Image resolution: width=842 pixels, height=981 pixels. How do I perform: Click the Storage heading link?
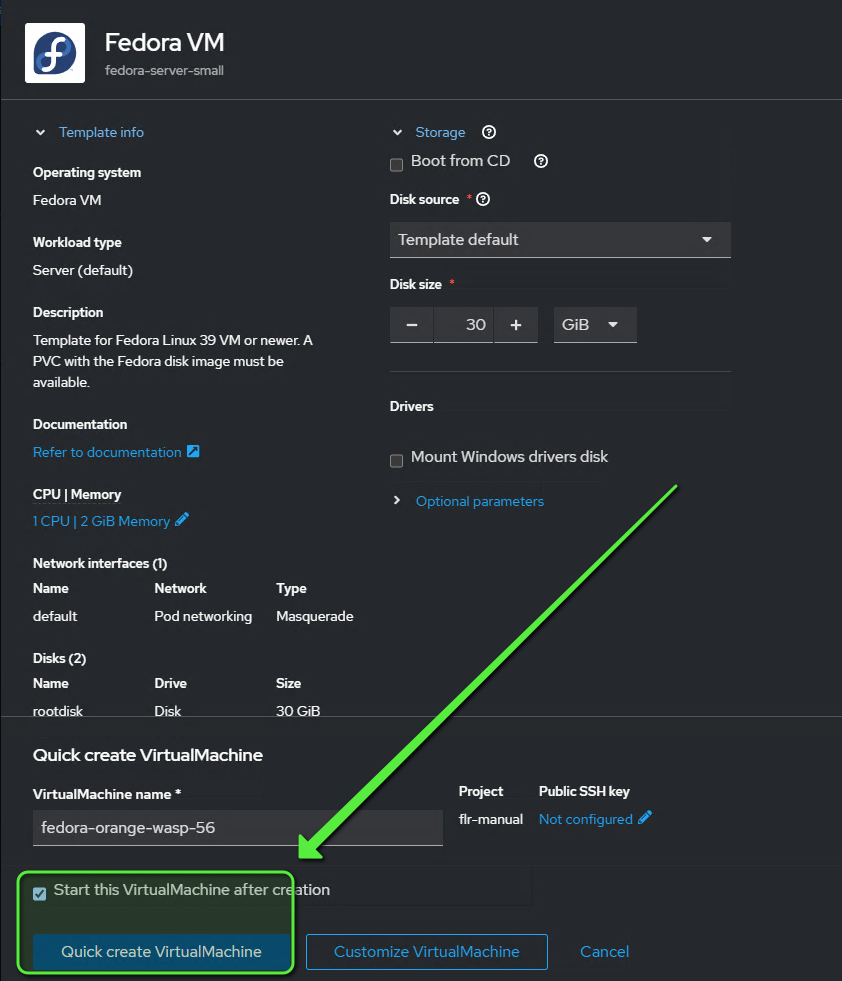pyautogui.click(x=440, y=132)
